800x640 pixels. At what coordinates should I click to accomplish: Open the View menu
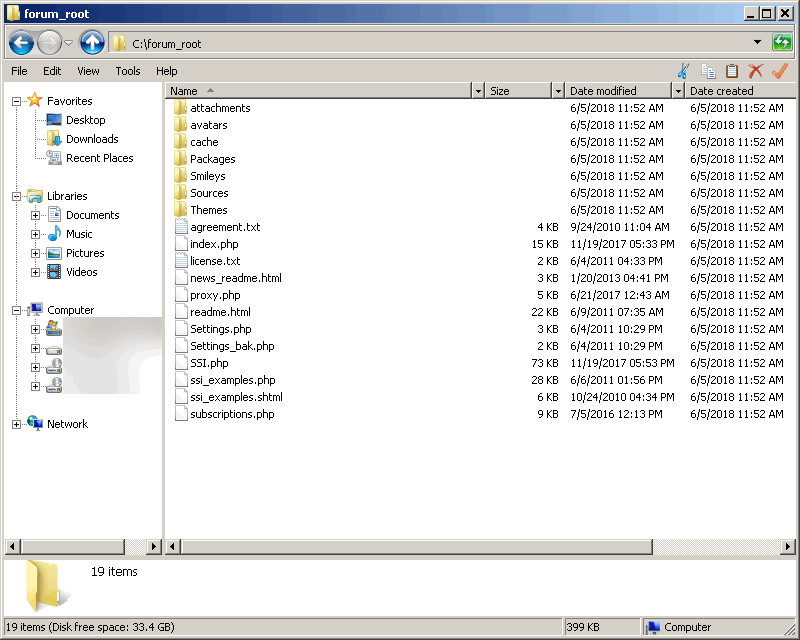tap(88, 71)
